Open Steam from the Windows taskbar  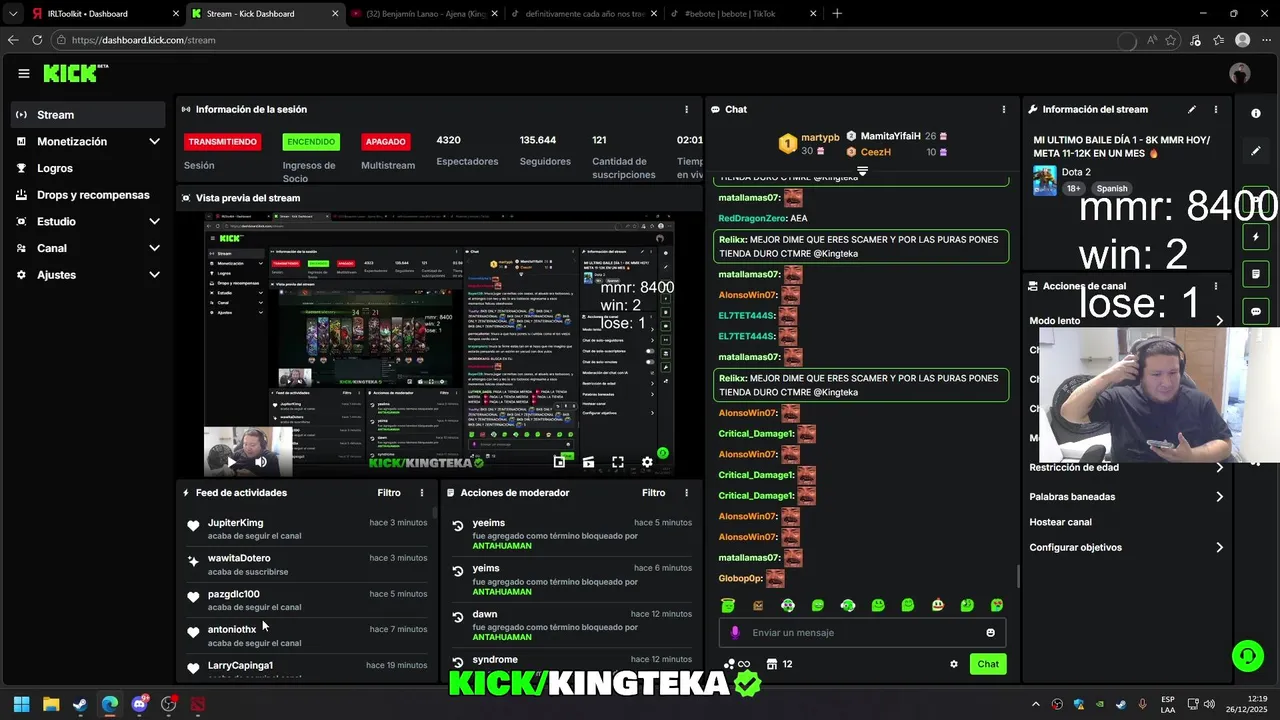(x=80, y=704)
